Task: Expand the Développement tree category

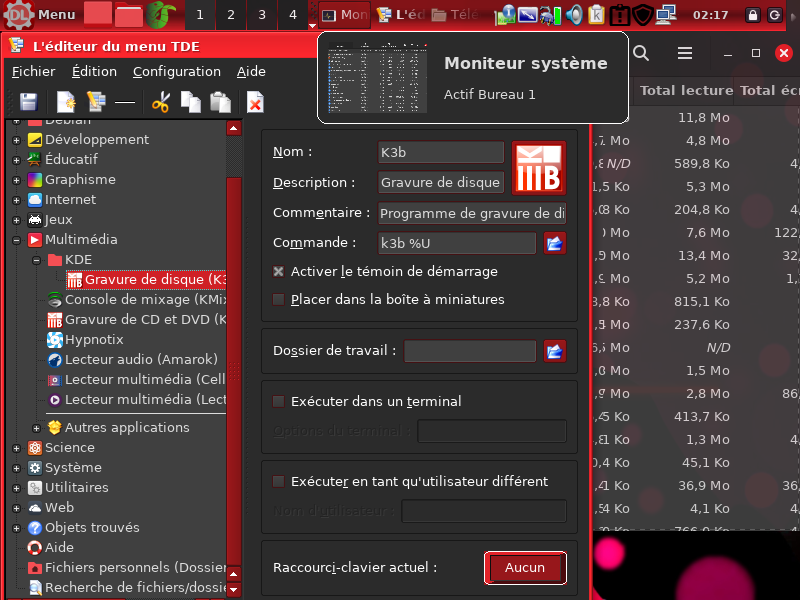Action: [16, 140]
